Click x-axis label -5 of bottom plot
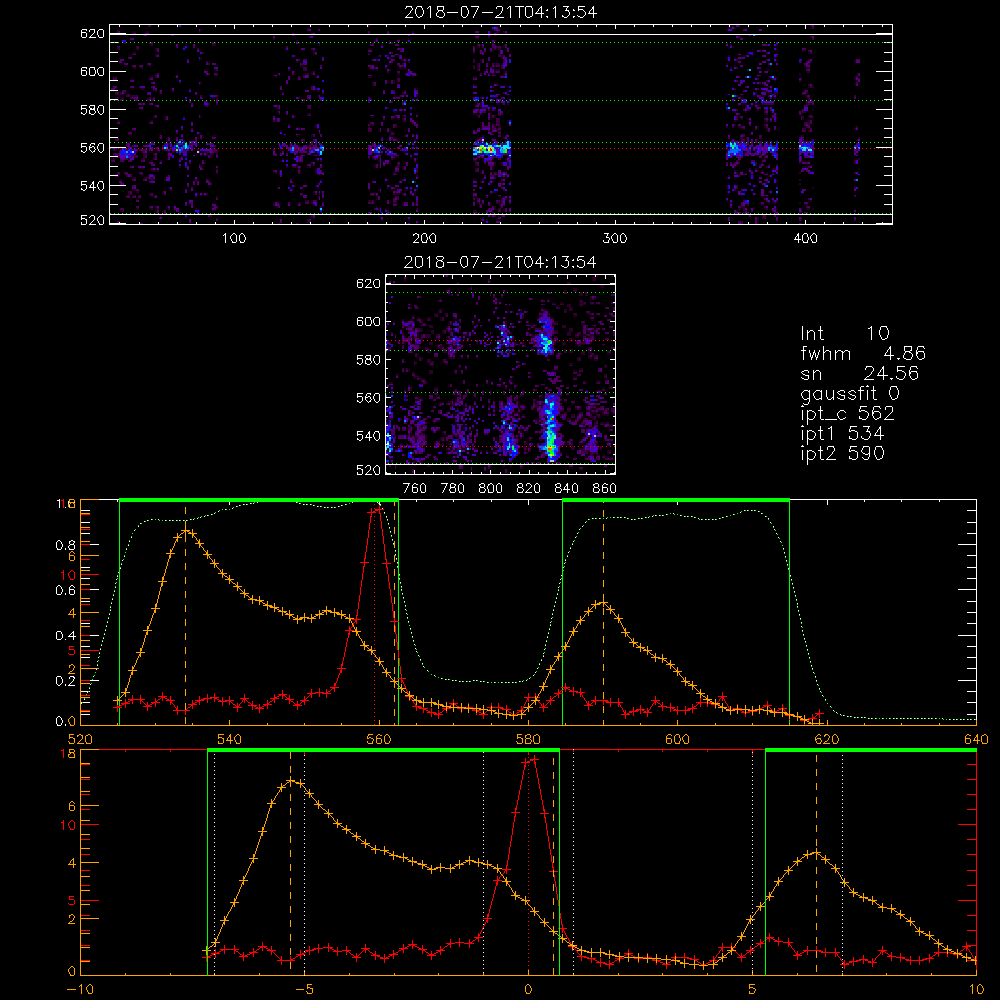This screenshot has height=1000, width=1000. coord(304,989)
